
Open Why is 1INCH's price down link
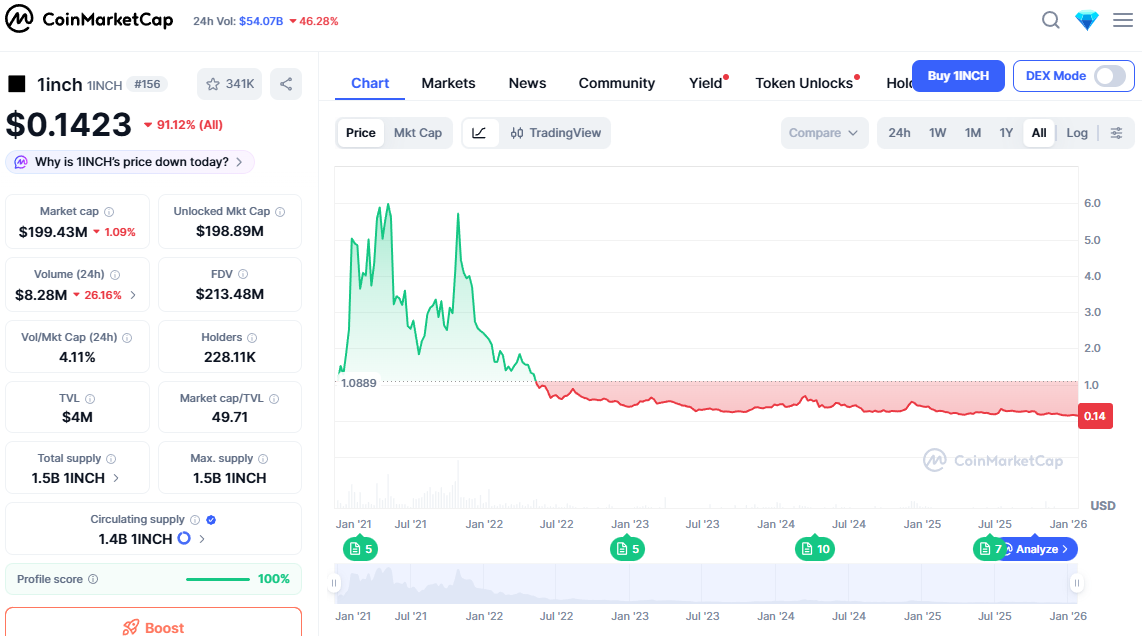tap(130, 162)
